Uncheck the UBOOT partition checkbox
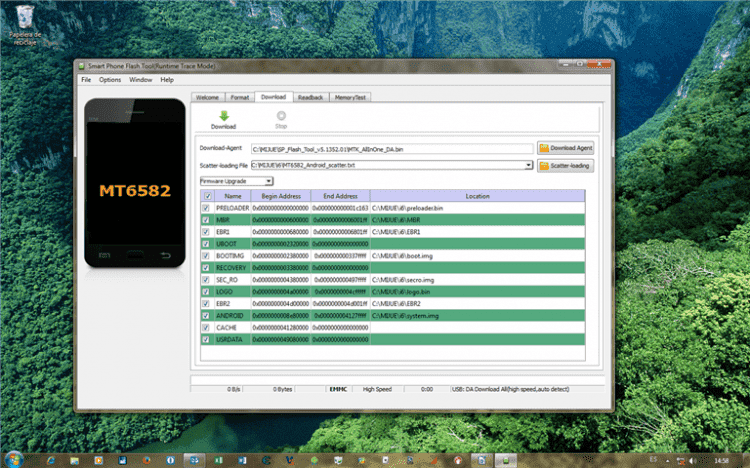 pyautogui.click(x=206, y=244)
